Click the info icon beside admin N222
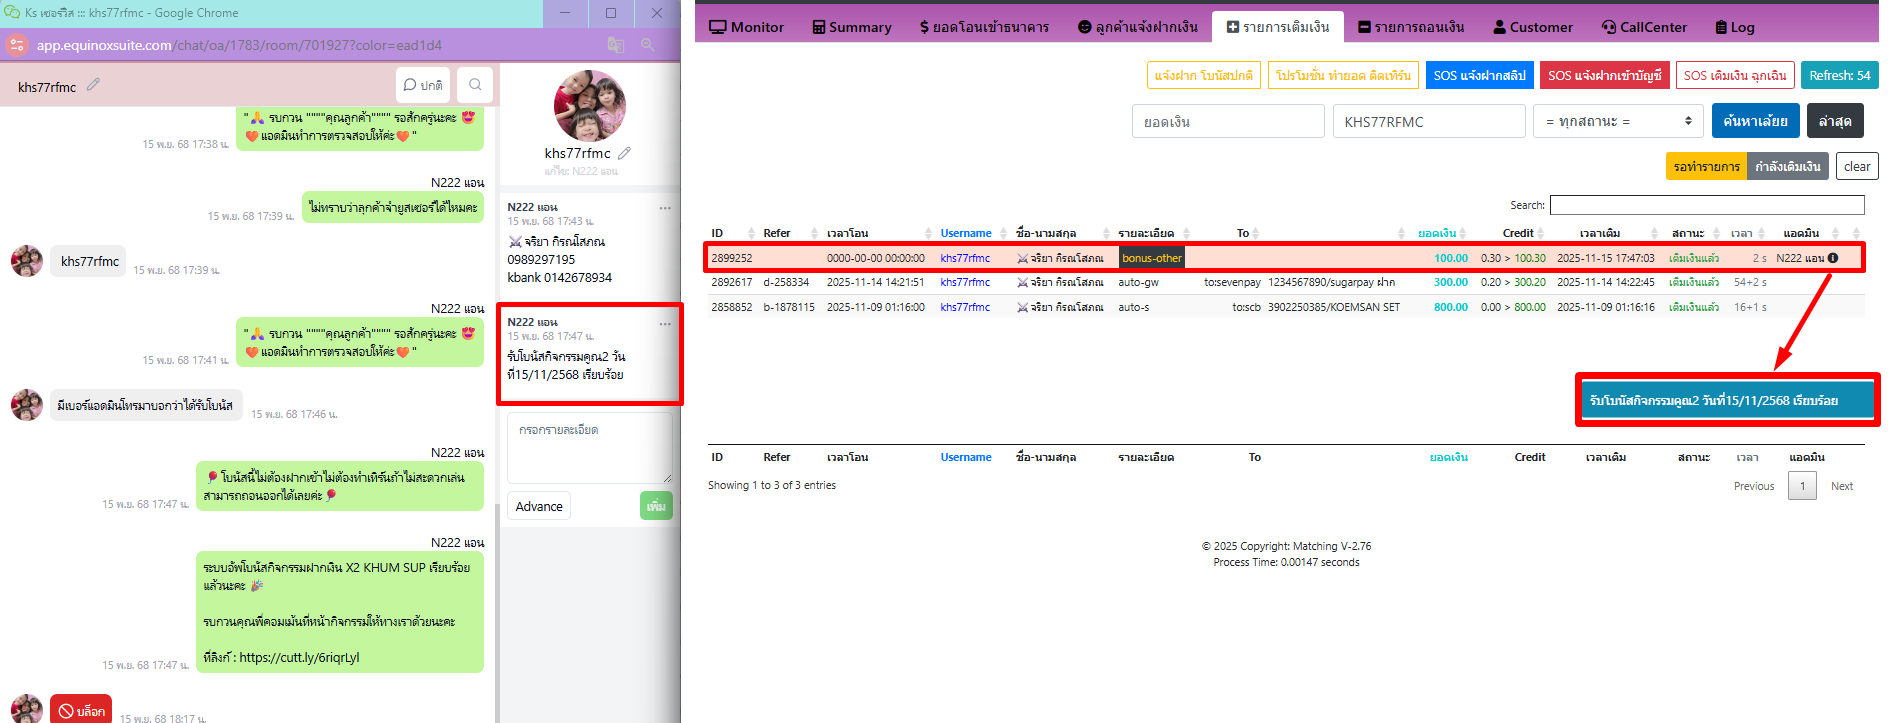 (1833, 258)
